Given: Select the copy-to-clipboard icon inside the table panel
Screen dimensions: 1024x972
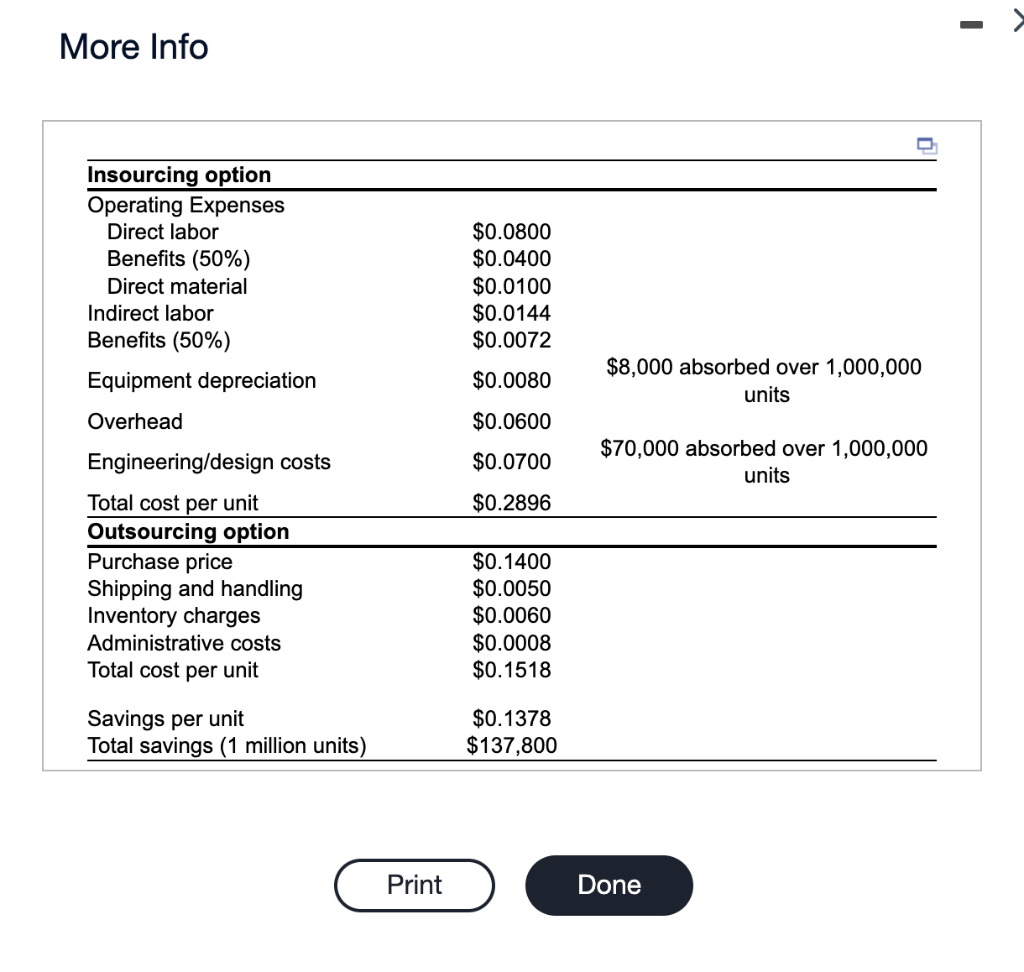Looking at the screenshot, I should (x=925, y=146).
